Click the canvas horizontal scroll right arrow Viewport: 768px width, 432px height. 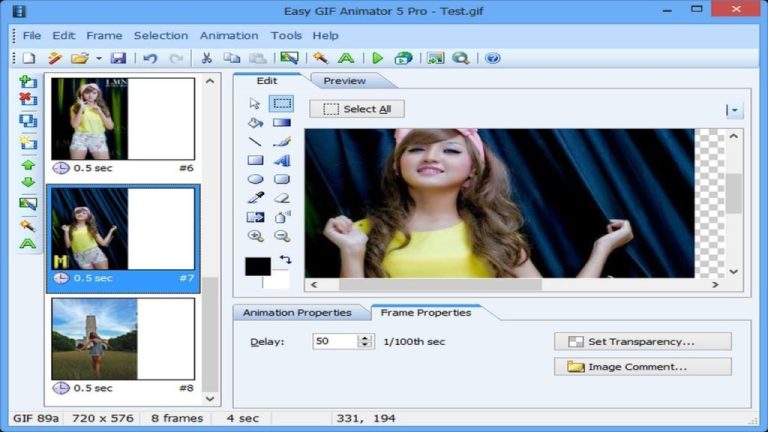(x=715, y=284)
